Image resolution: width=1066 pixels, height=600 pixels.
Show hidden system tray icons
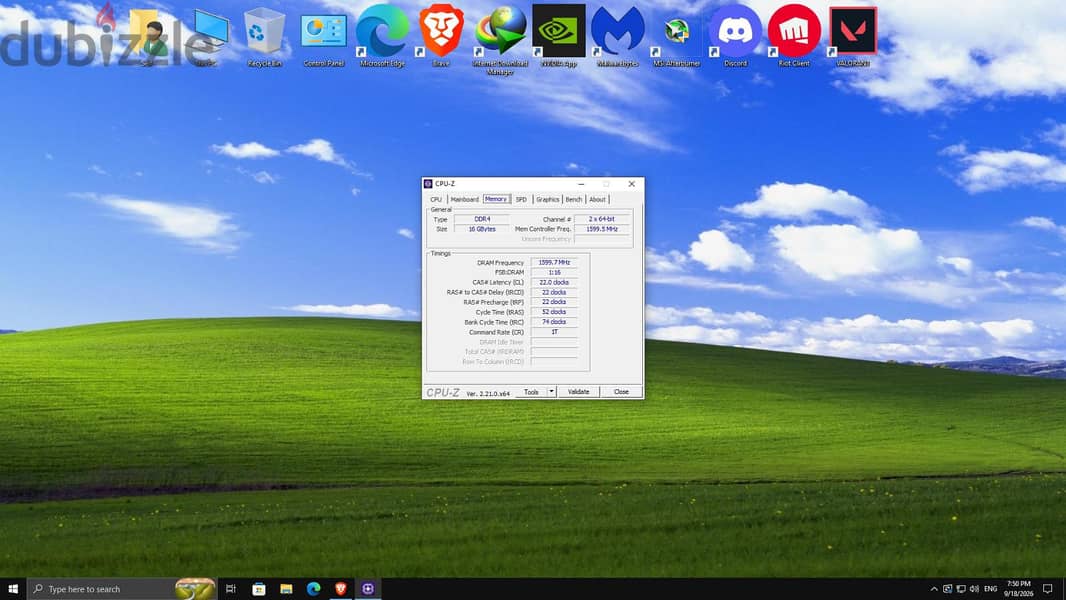point(934,588)
